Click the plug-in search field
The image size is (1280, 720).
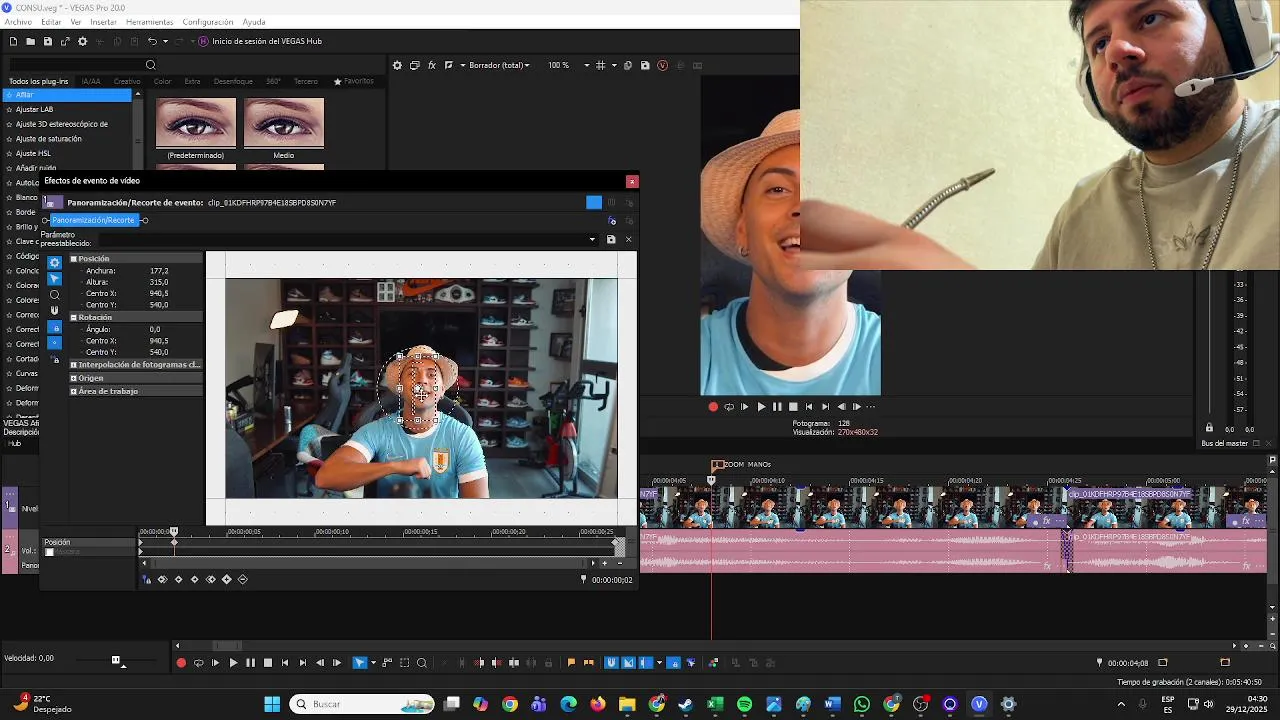[x=80, y=65]
